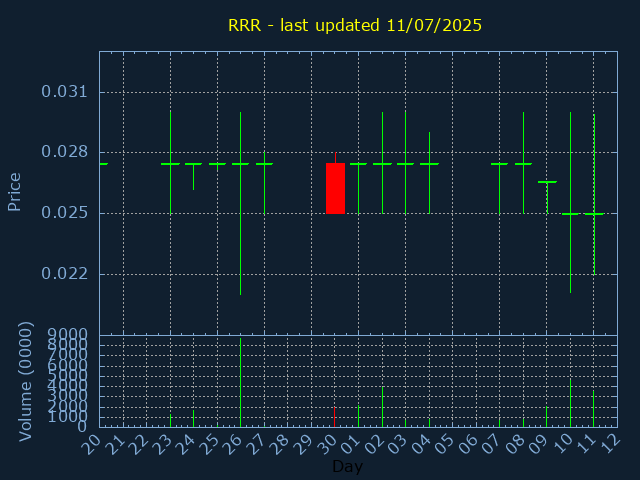Click the Volume (0000) axis title
Viewport: 640px width, 480px height.
25,382
